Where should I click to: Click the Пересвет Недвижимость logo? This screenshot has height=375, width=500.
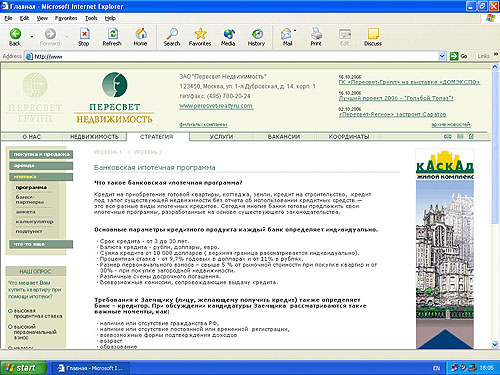tap(114, 98)
